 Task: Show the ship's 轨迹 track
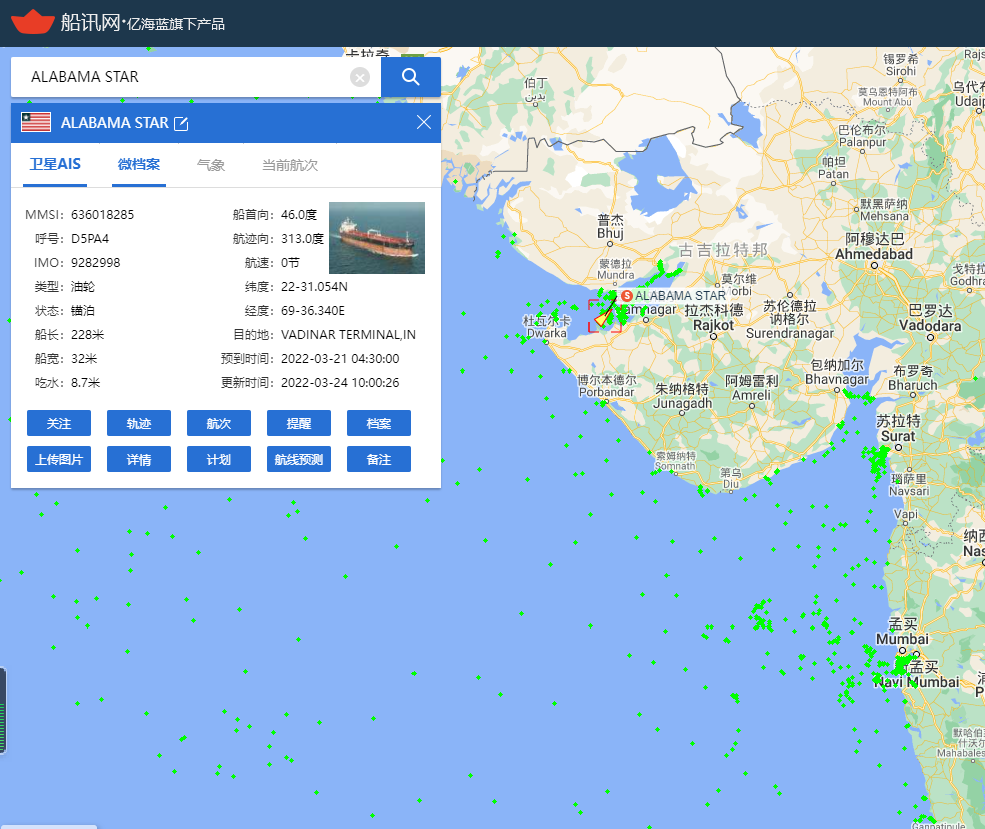point(139,423)
